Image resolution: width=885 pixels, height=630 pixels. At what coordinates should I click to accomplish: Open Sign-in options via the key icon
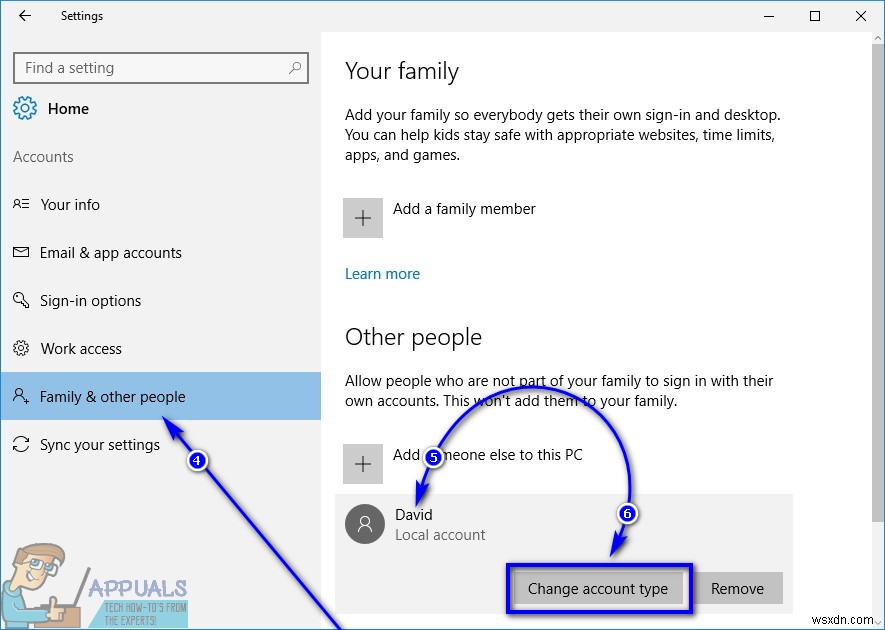[x=22, y=300]
